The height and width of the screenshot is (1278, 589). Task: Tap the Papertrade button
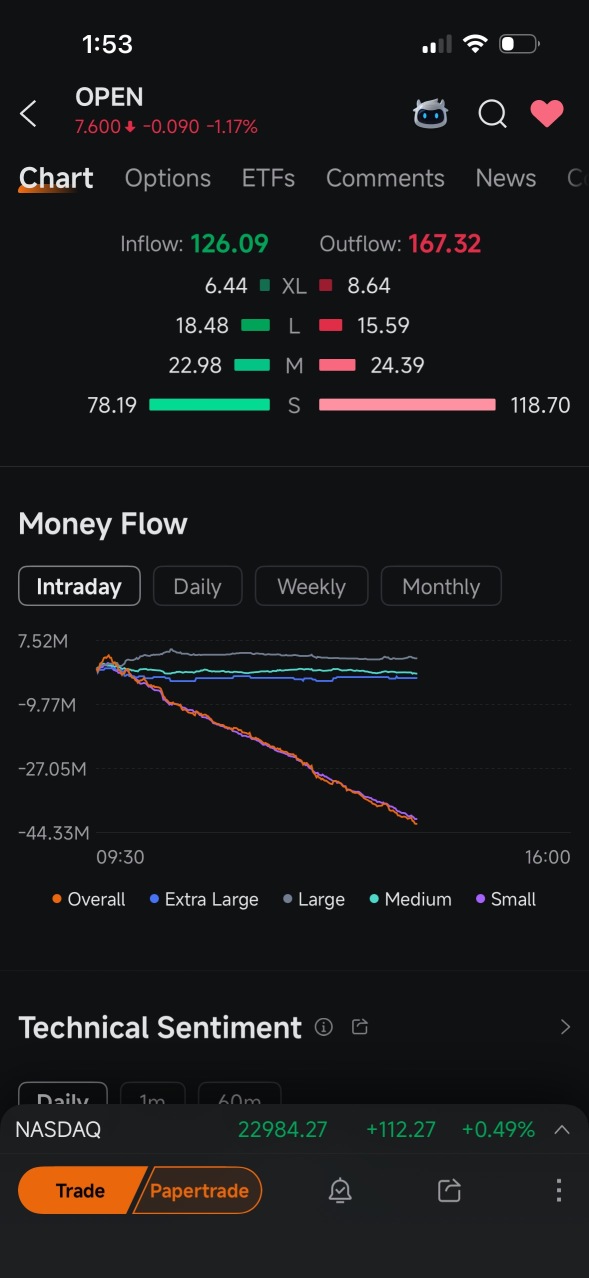199,1190
